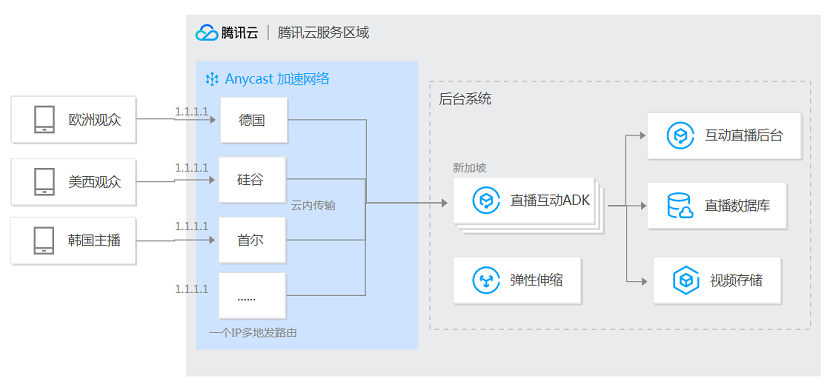Click the 直播互动ADK hexagon icon
830x384 pixels.
point(486,200)
